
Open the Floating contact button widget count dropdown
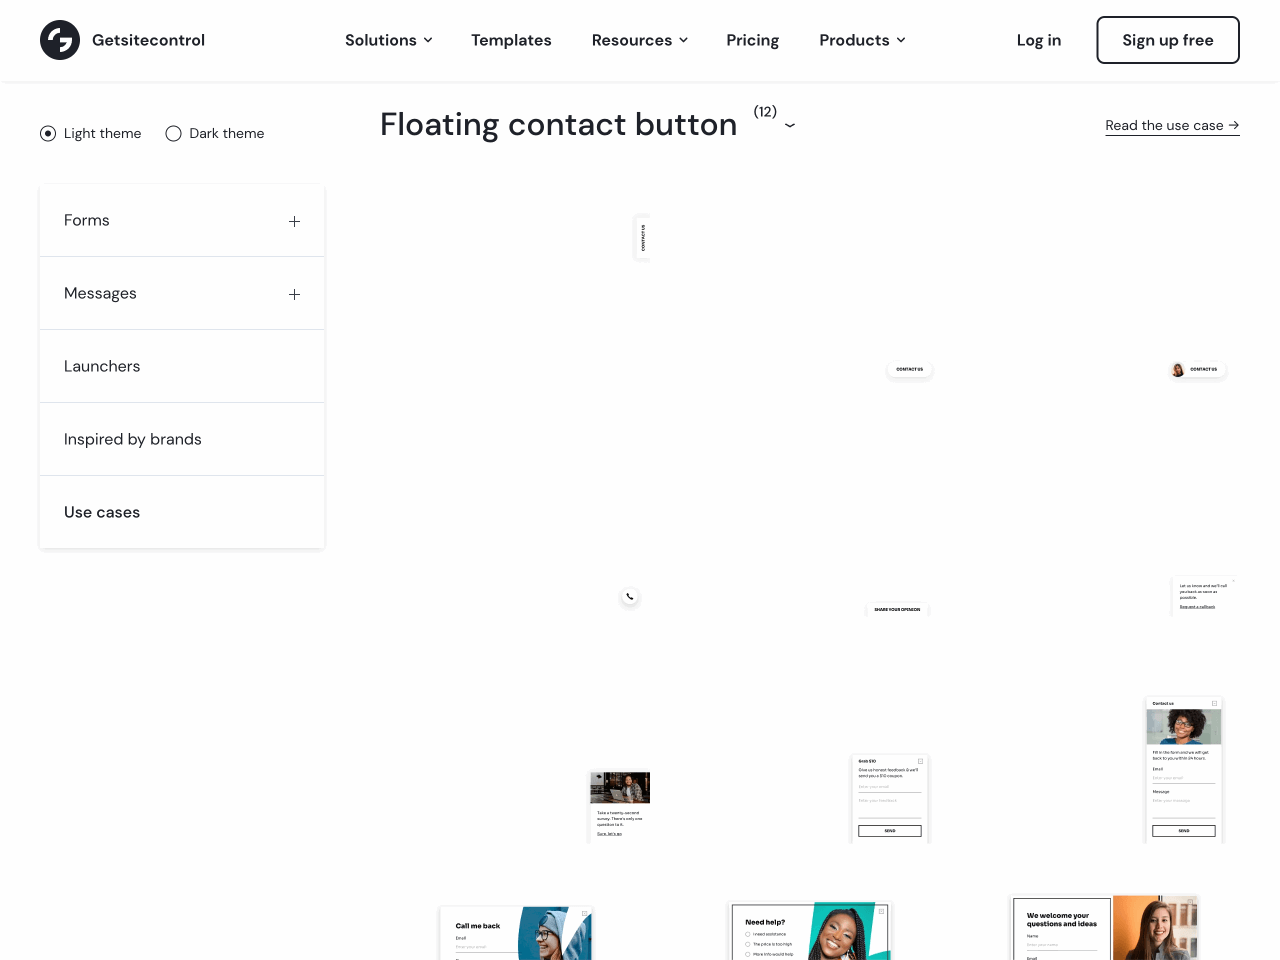790,126
